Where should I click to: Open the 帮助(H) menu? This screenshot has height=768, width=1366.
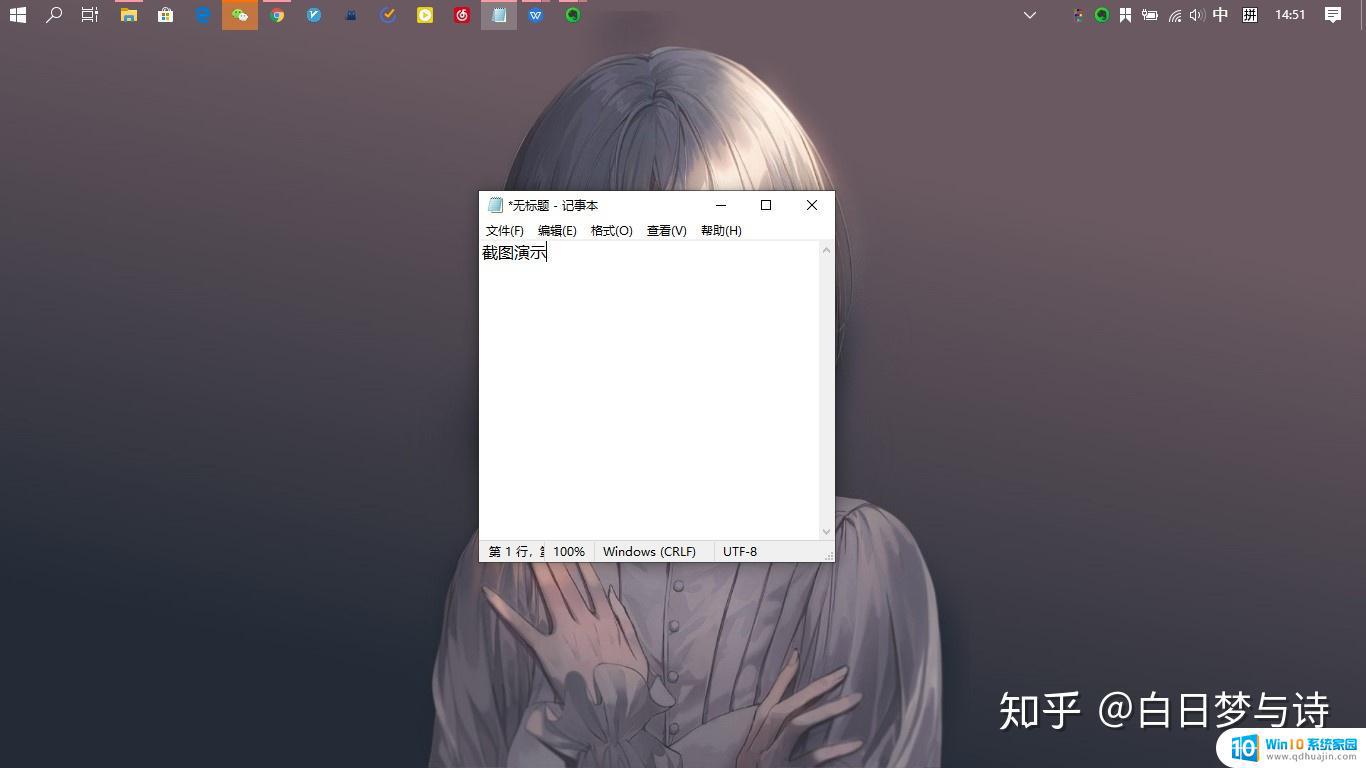(721, 231)
